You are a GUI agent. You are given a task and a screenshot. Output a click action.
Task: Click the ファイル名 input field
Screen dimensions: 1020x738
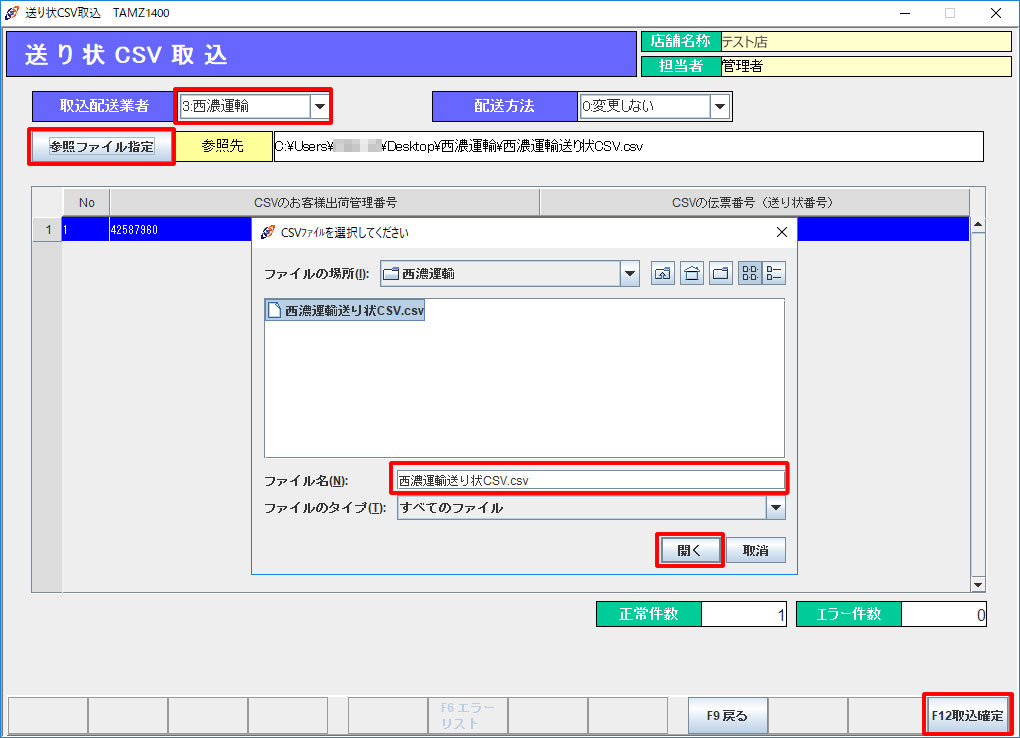590,480
